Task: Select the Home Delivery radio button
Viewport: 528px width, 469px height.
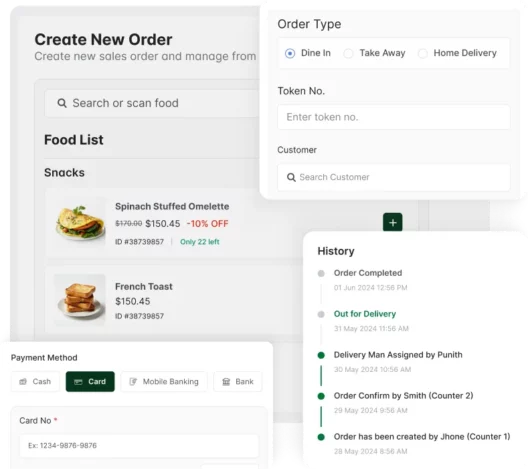Action: coord(423,53)
